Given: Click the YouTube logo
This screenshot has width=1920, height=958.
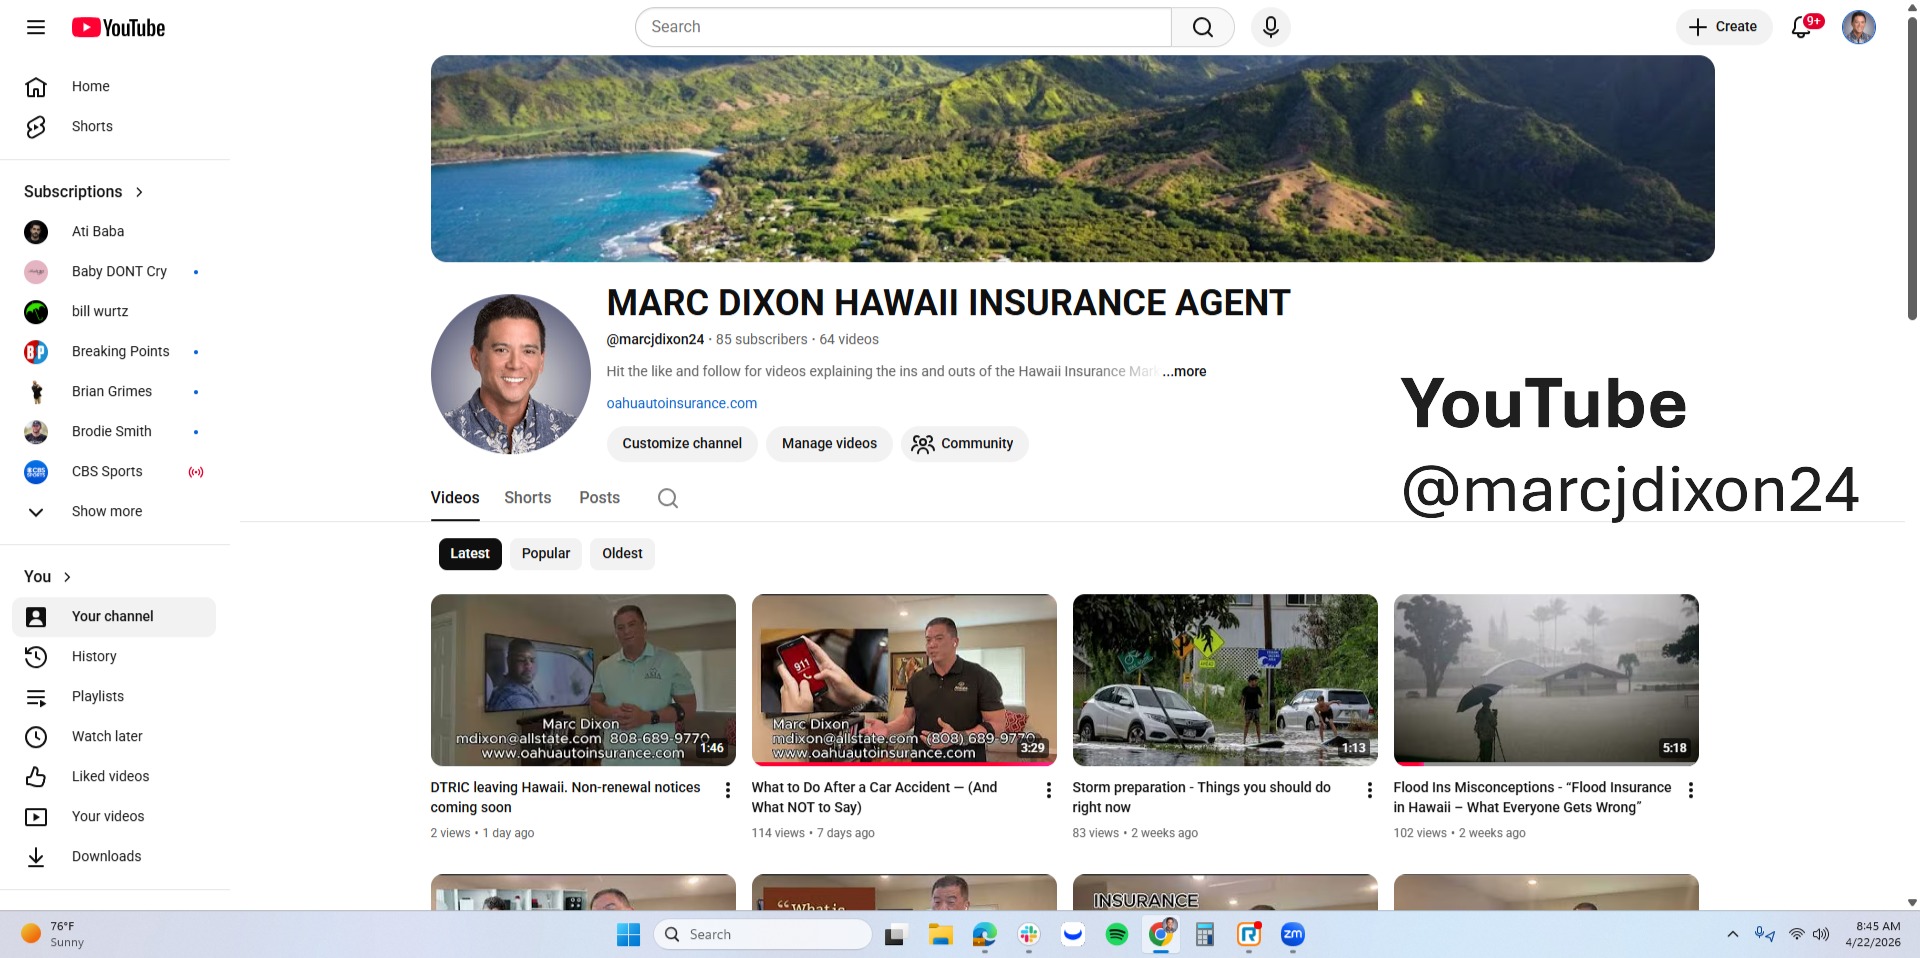Looking at the screenshot, I should (x=118, y=27).
